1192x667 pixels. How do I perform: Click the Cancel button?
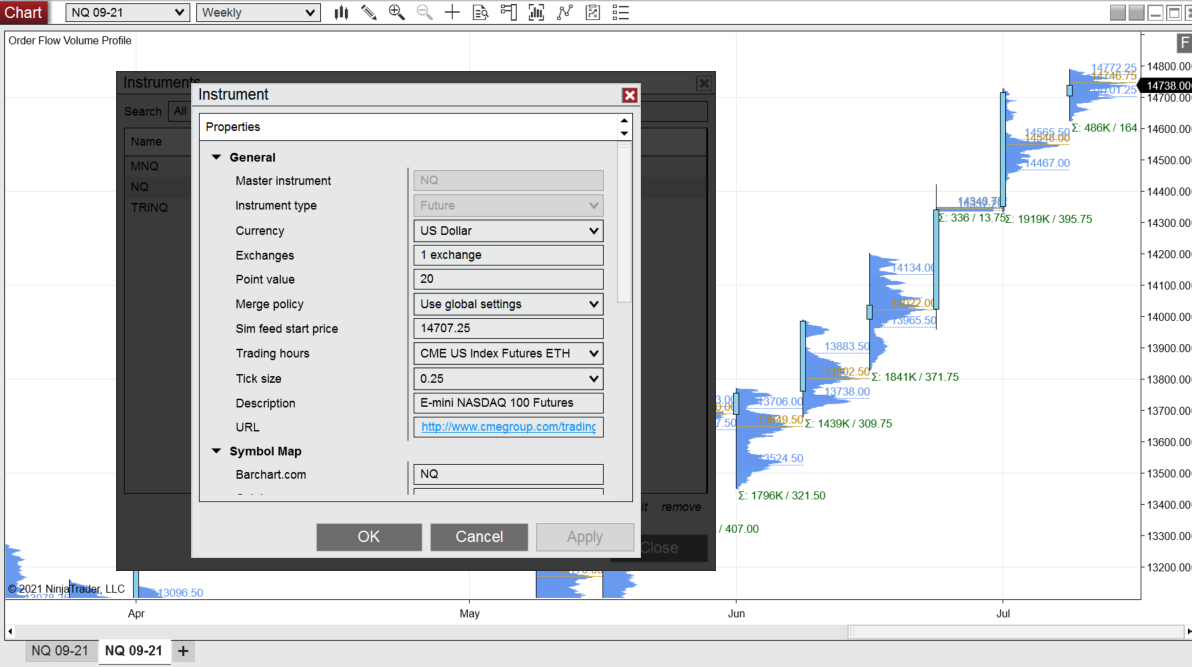[479, 537]
